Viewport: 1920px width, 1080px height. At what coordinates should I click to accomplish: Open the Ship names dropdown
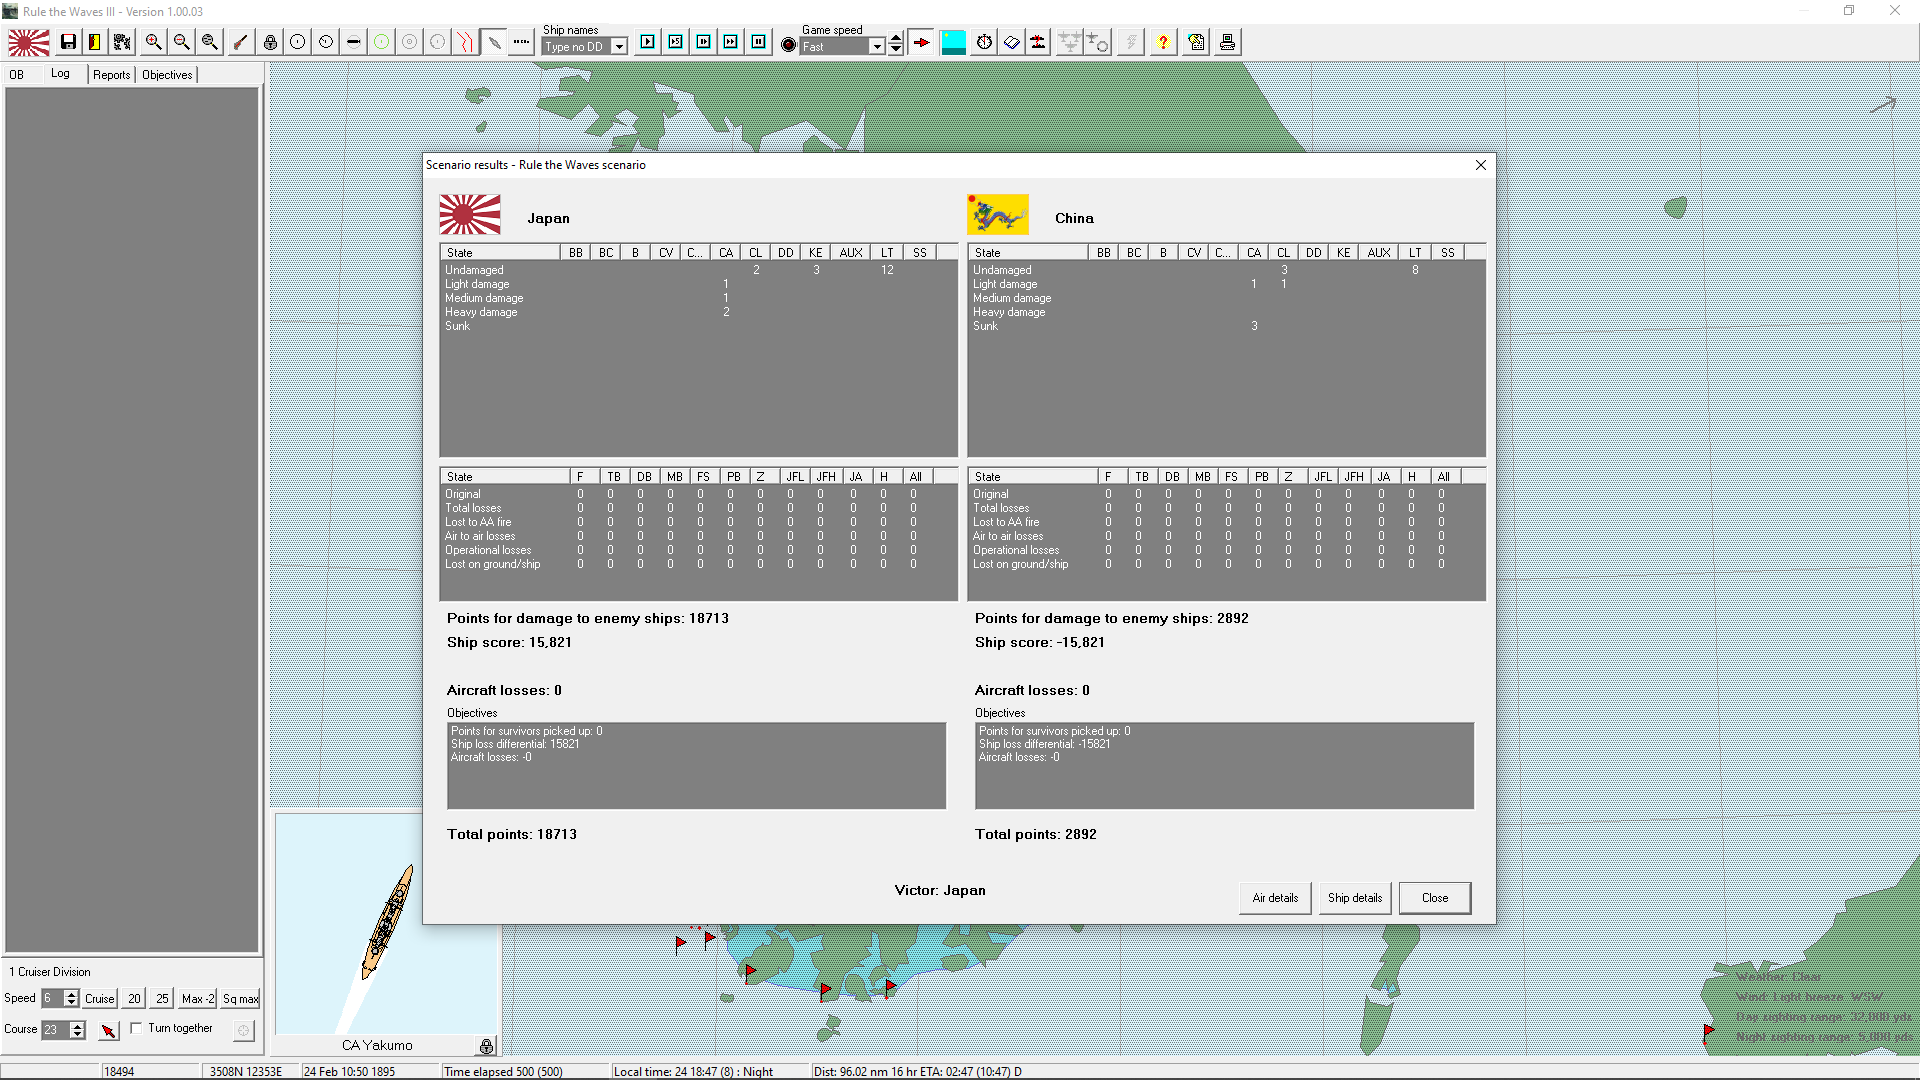[x=619, y=47]
